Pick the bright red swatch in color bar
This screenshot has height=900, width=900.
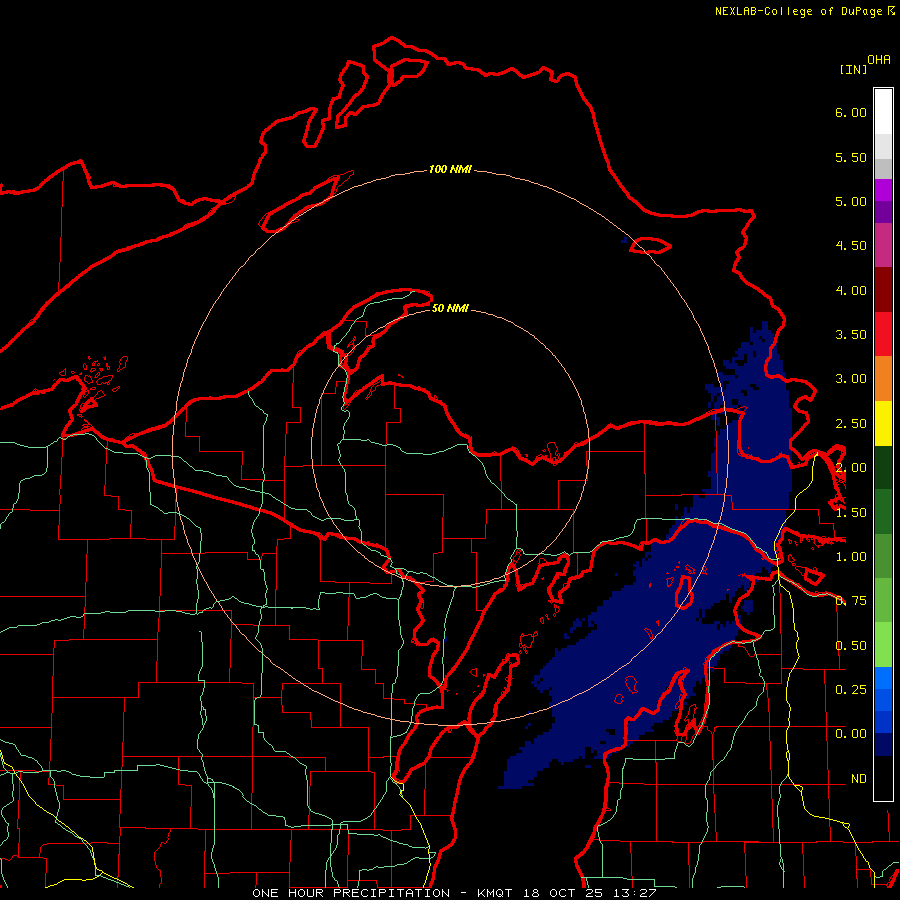click(883, 334)
